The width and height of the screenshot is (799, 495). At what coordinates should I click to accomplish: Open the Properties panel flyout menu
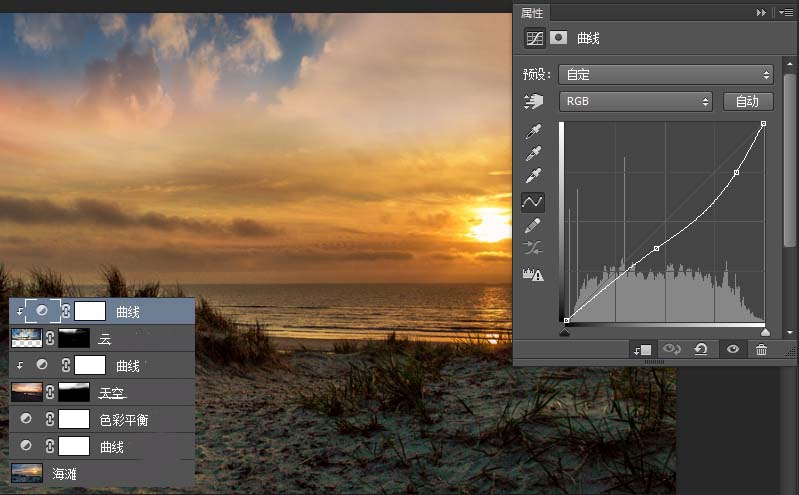pos(786,13)
